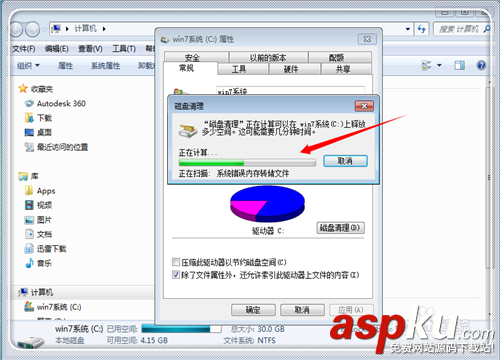Image resolution: width=500 pixels, height=360 pixels.
Task: Click the 属性 toolbar button in Explorer
Action: pyautogui.click(x=65, y=65)
